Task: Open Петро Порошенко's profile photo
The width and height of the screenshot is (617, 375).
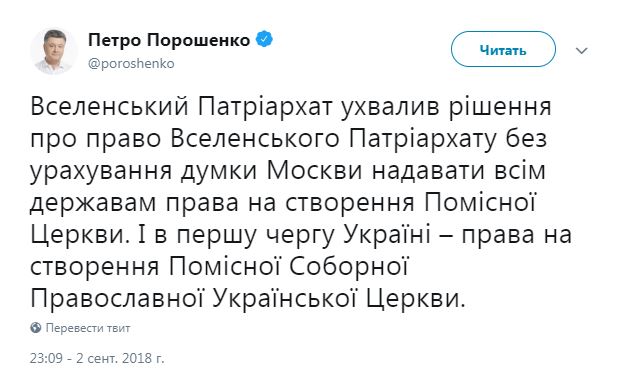Action: 54,51
